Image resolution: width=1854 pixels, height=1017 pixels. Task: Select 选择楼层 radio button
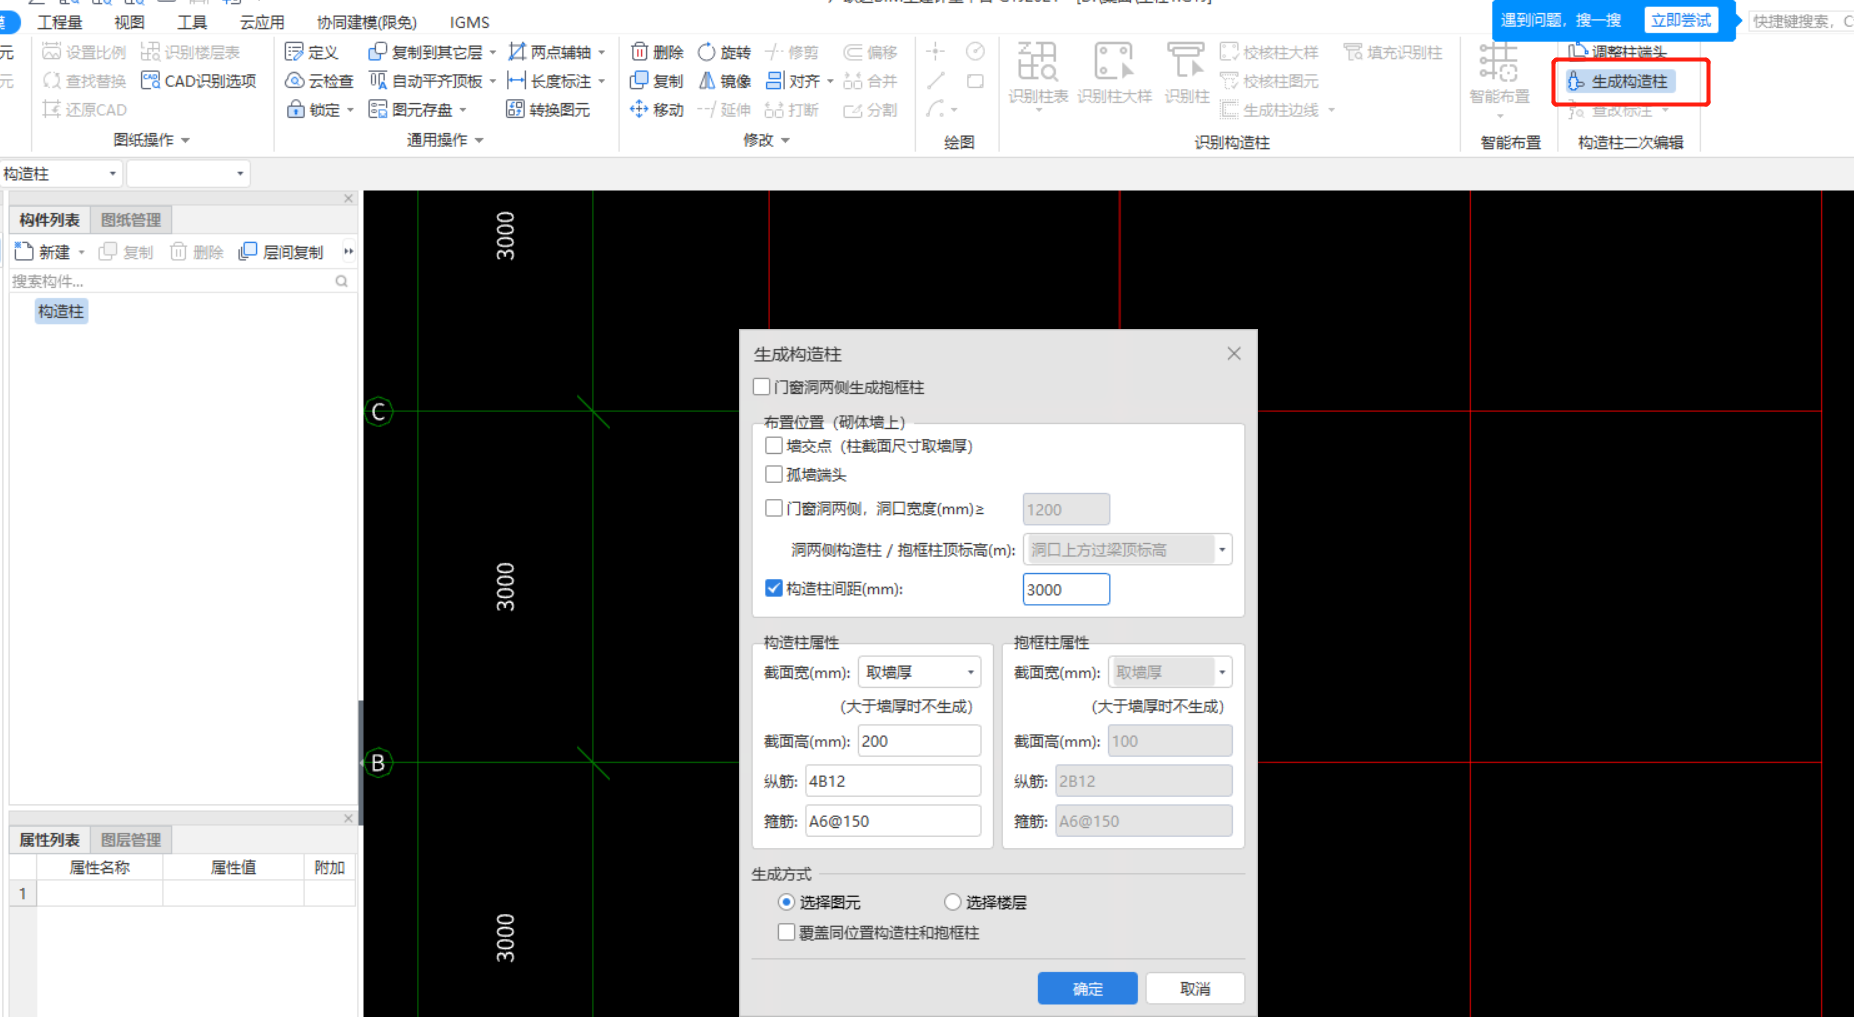953,902
